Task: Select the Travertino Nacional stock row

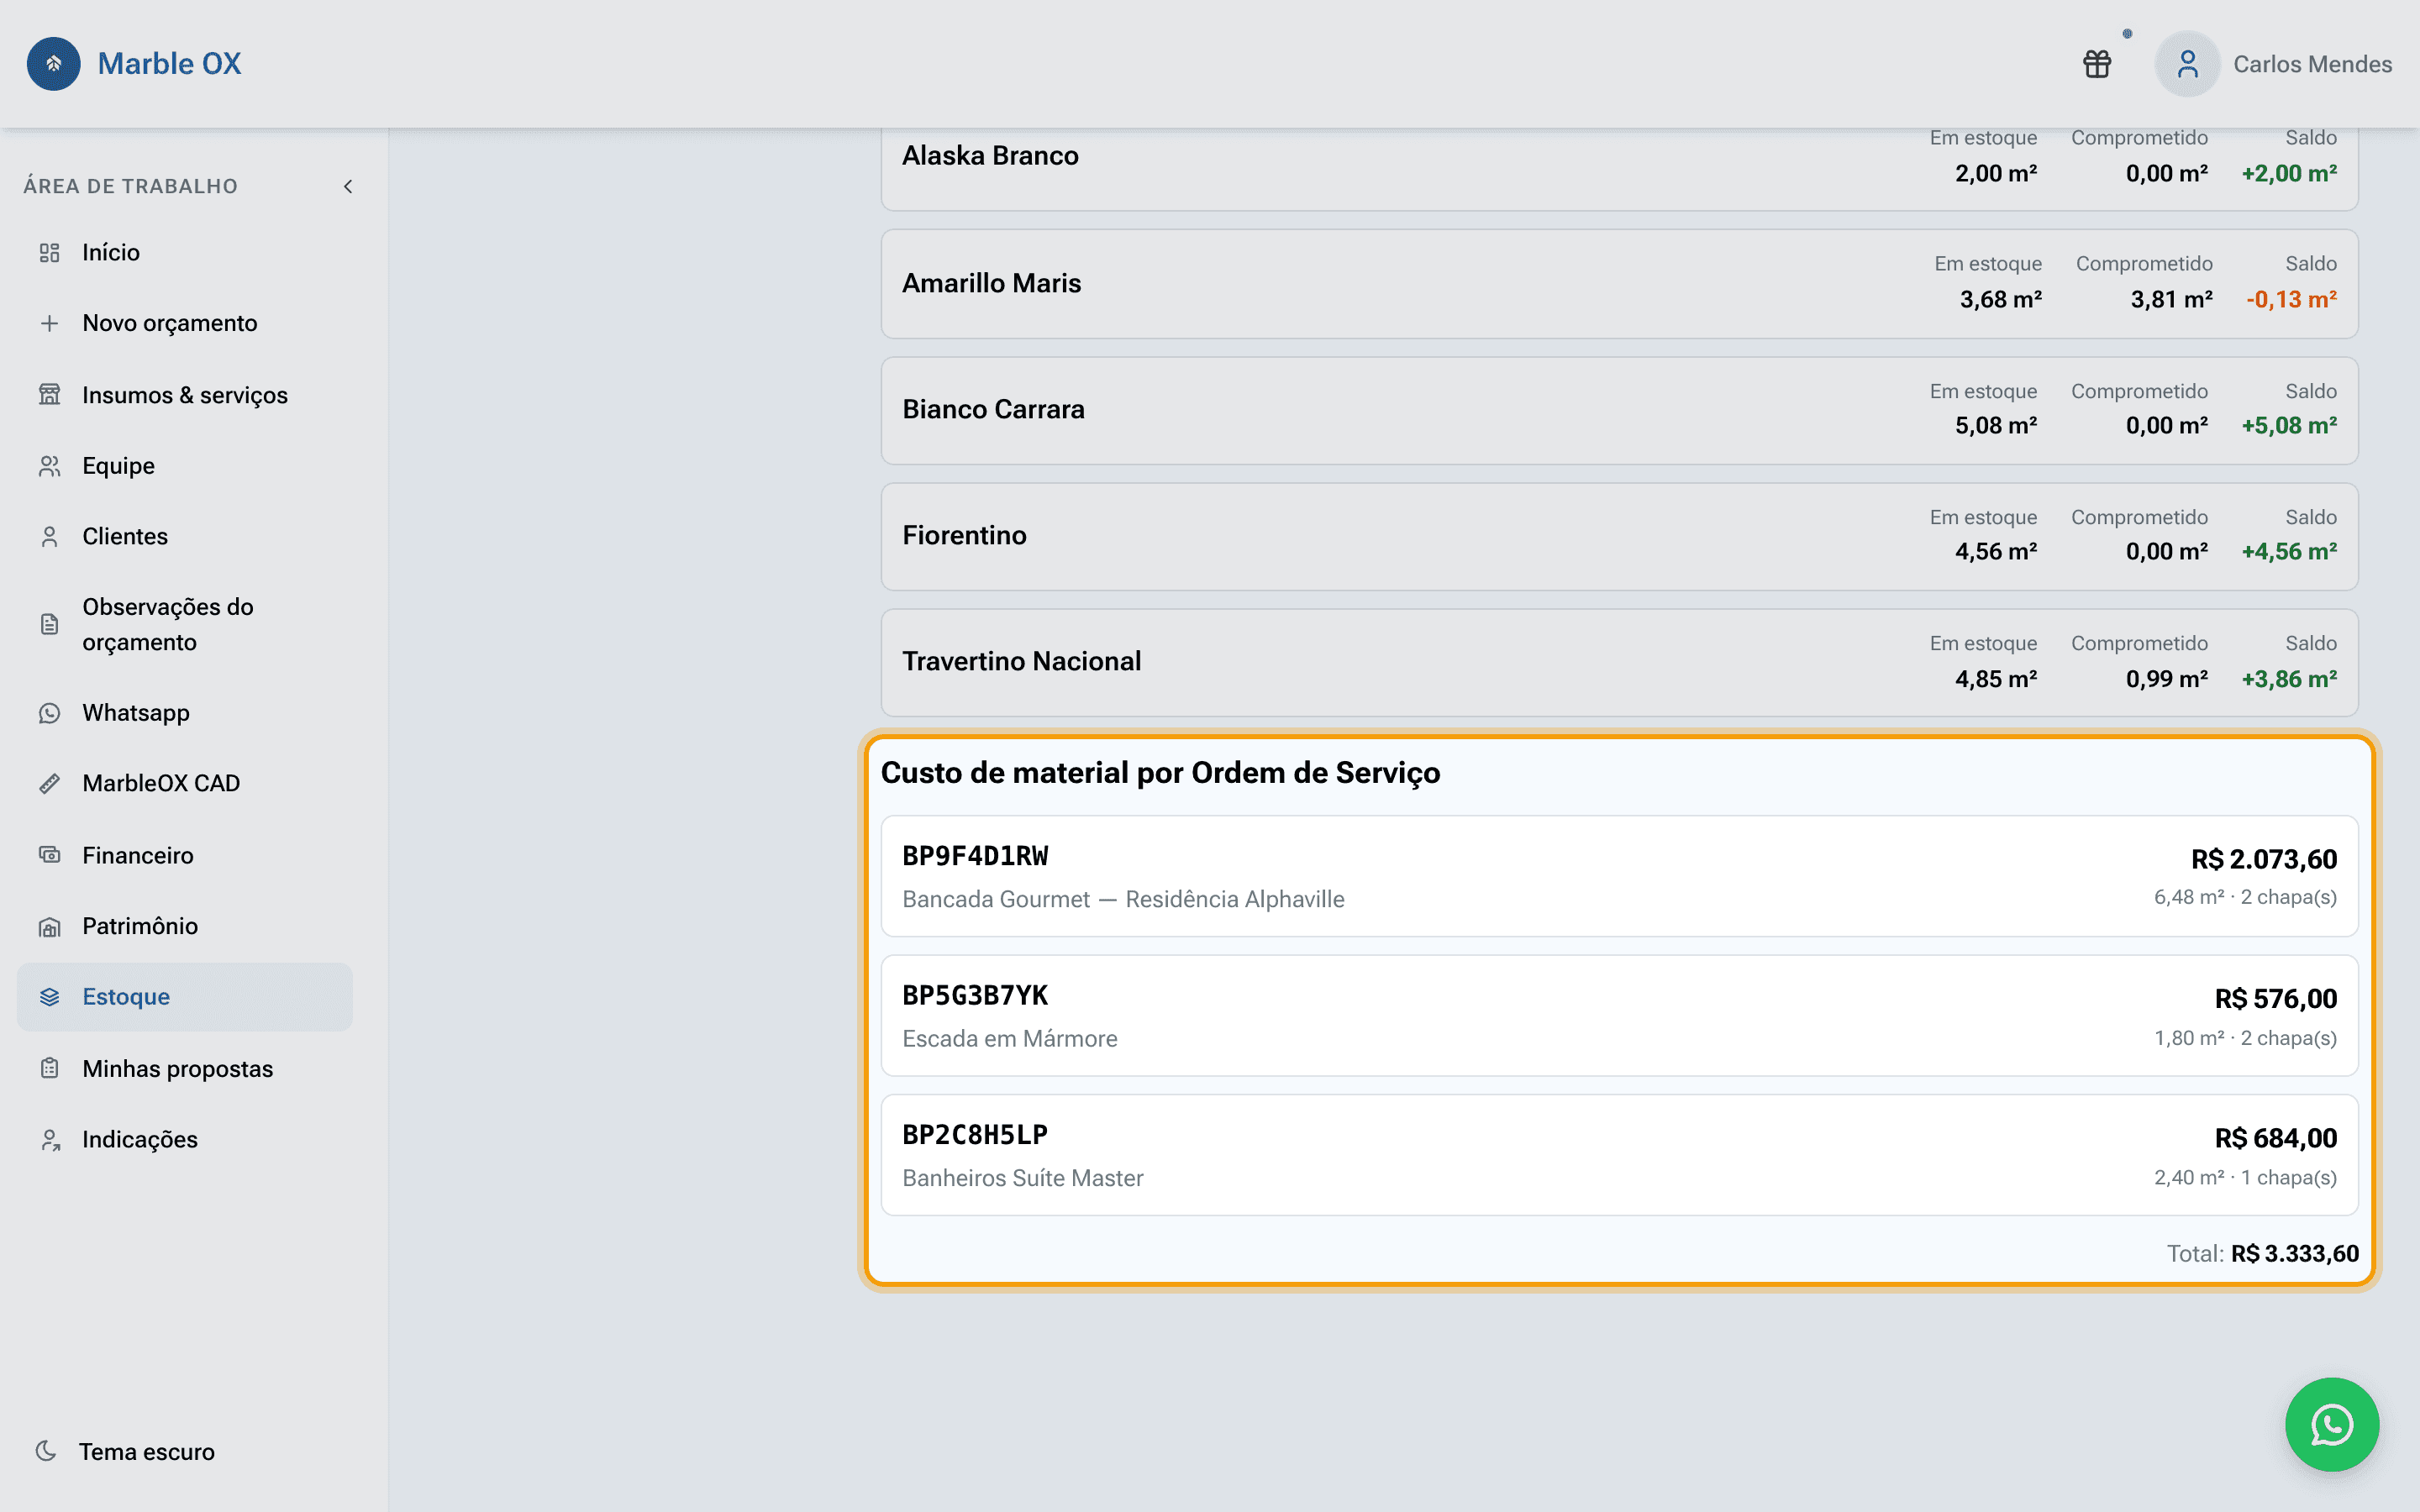Action: [1619, 662]
